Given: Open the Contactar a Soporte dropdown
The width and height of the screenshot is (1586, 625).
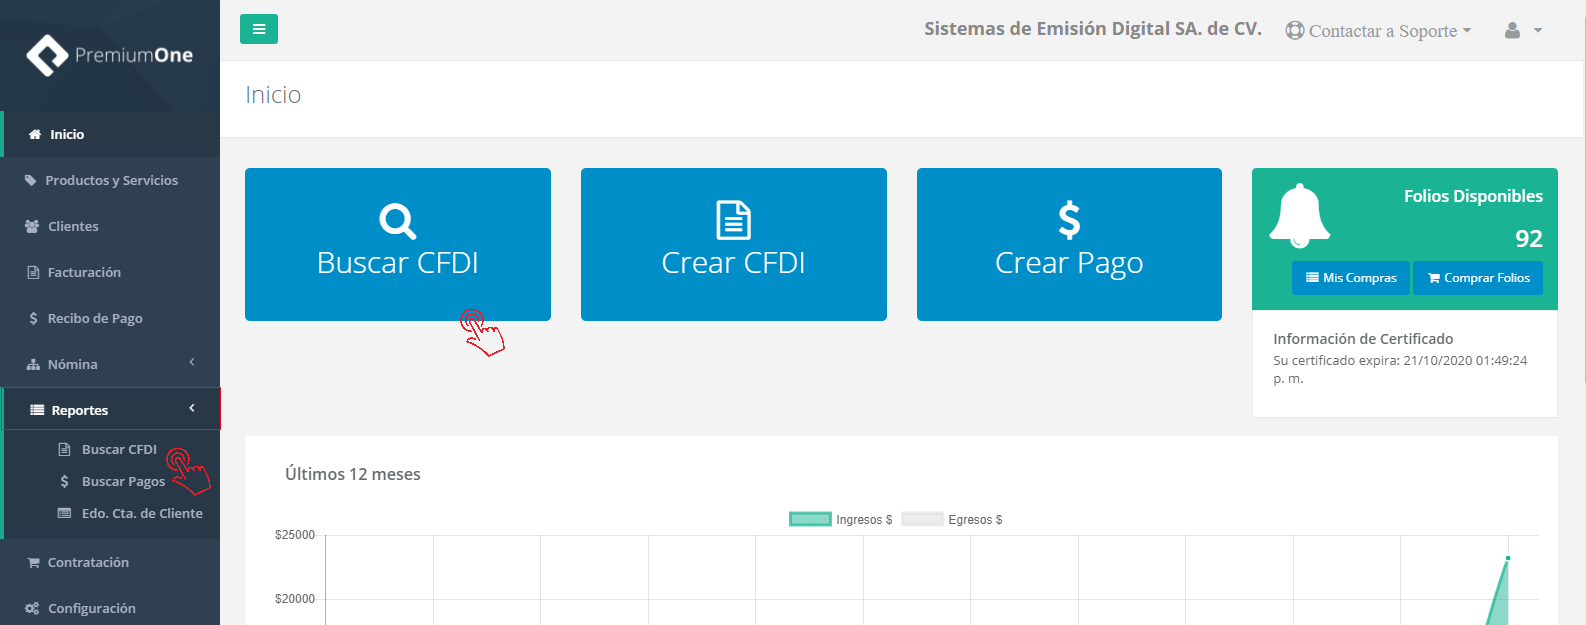Looking at the screenshot, I should 1378,31.
